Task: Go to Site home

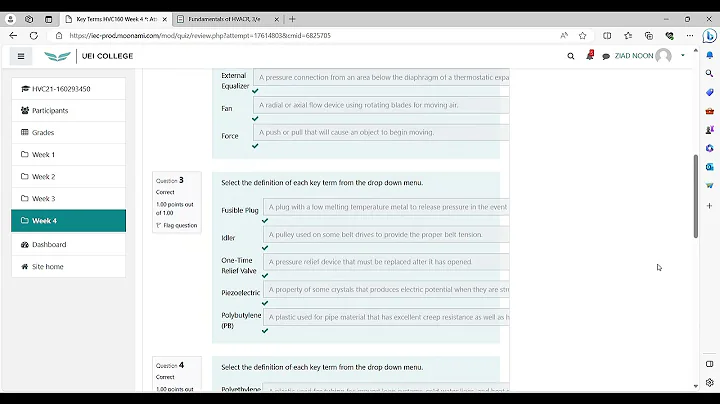Action: coord(68,267)
